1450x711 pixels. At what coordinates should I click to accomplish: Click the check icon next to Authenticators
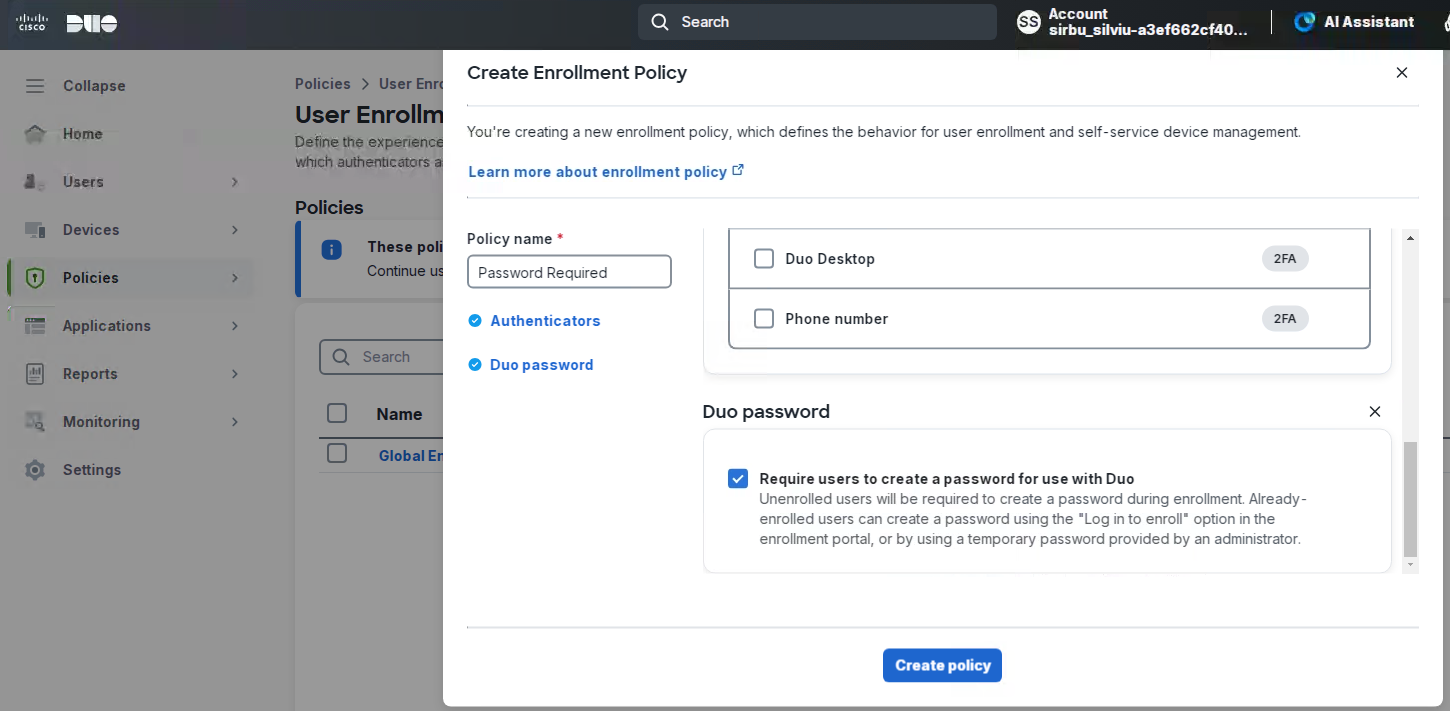click(x=475, y=321)
